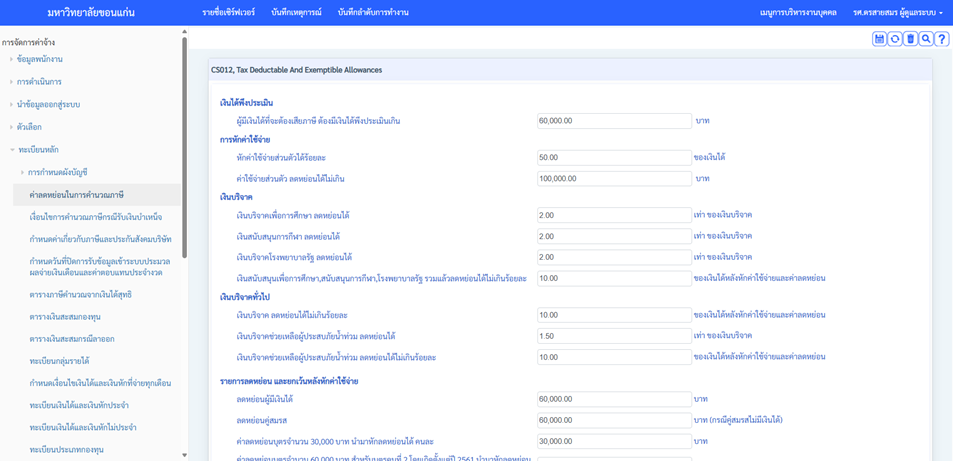Open ตารางเงินสะสมกองทุน in the sidebar
Image resolution: width=953 pixels, height=461 pixels.
[x=66, y=317]
